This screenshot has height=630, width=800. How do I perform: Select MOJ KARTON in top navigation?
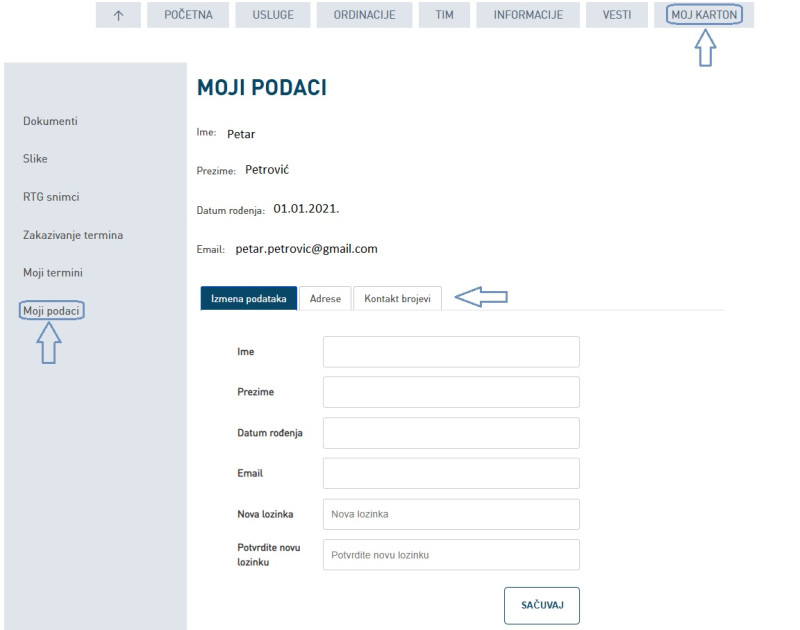click(704, 15)
